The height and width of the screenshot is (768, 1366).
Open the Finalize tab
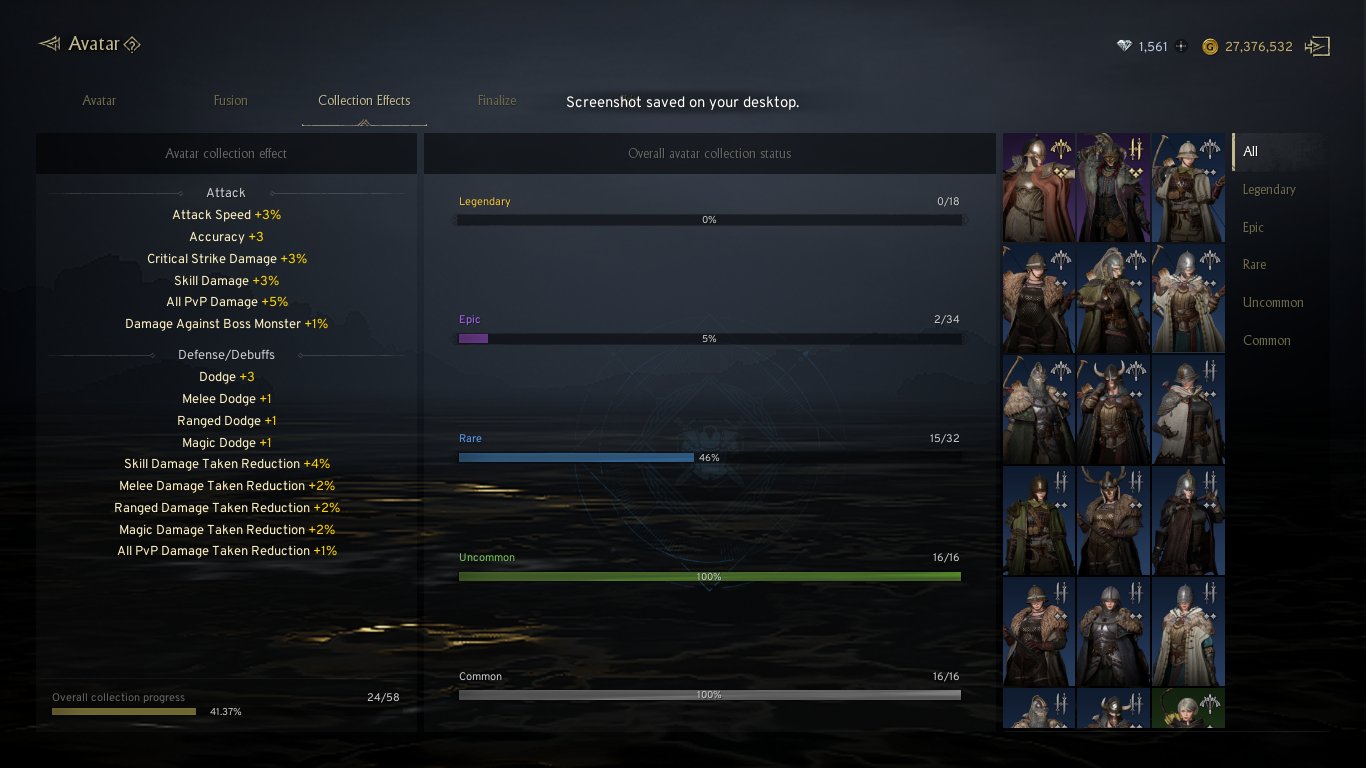coord(497,100)
